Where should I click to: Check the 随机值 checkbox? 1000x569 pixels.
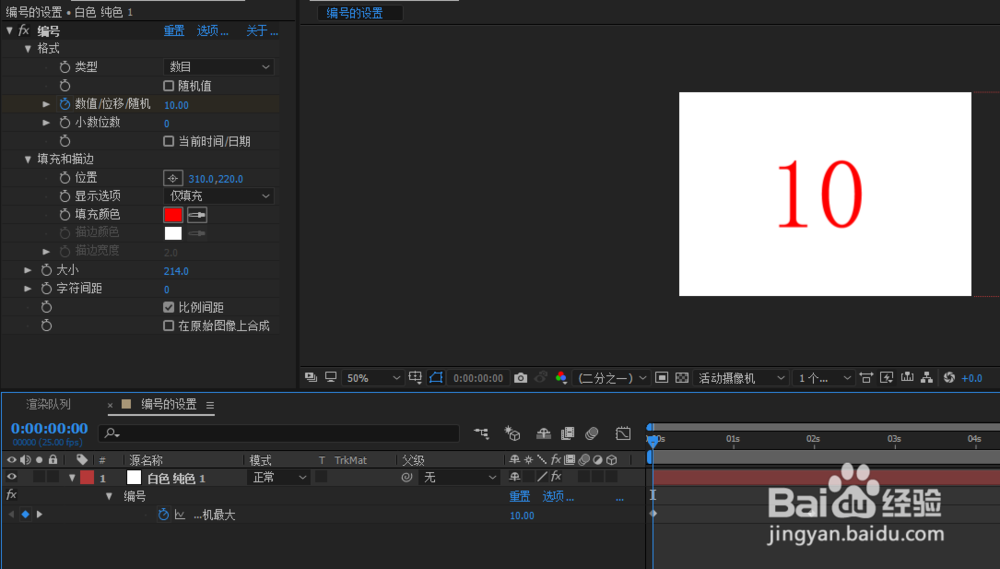(168, 85)
